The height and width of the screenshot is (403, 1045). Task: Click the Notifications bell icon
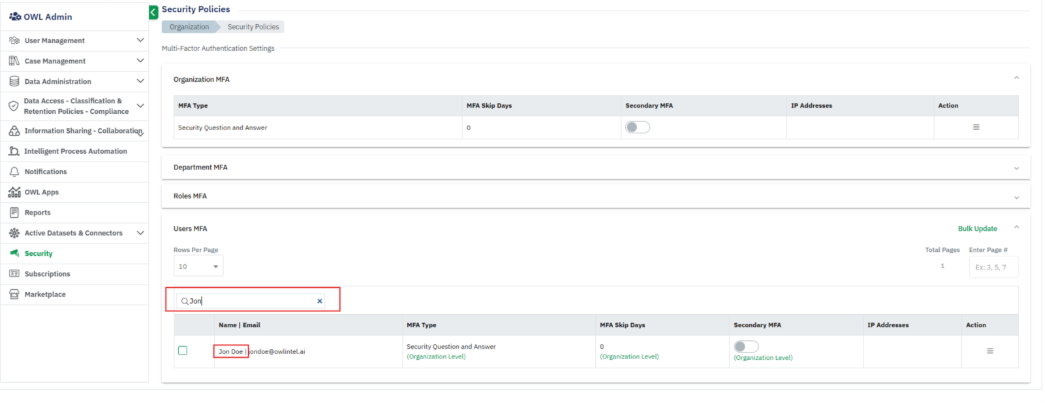14,172
